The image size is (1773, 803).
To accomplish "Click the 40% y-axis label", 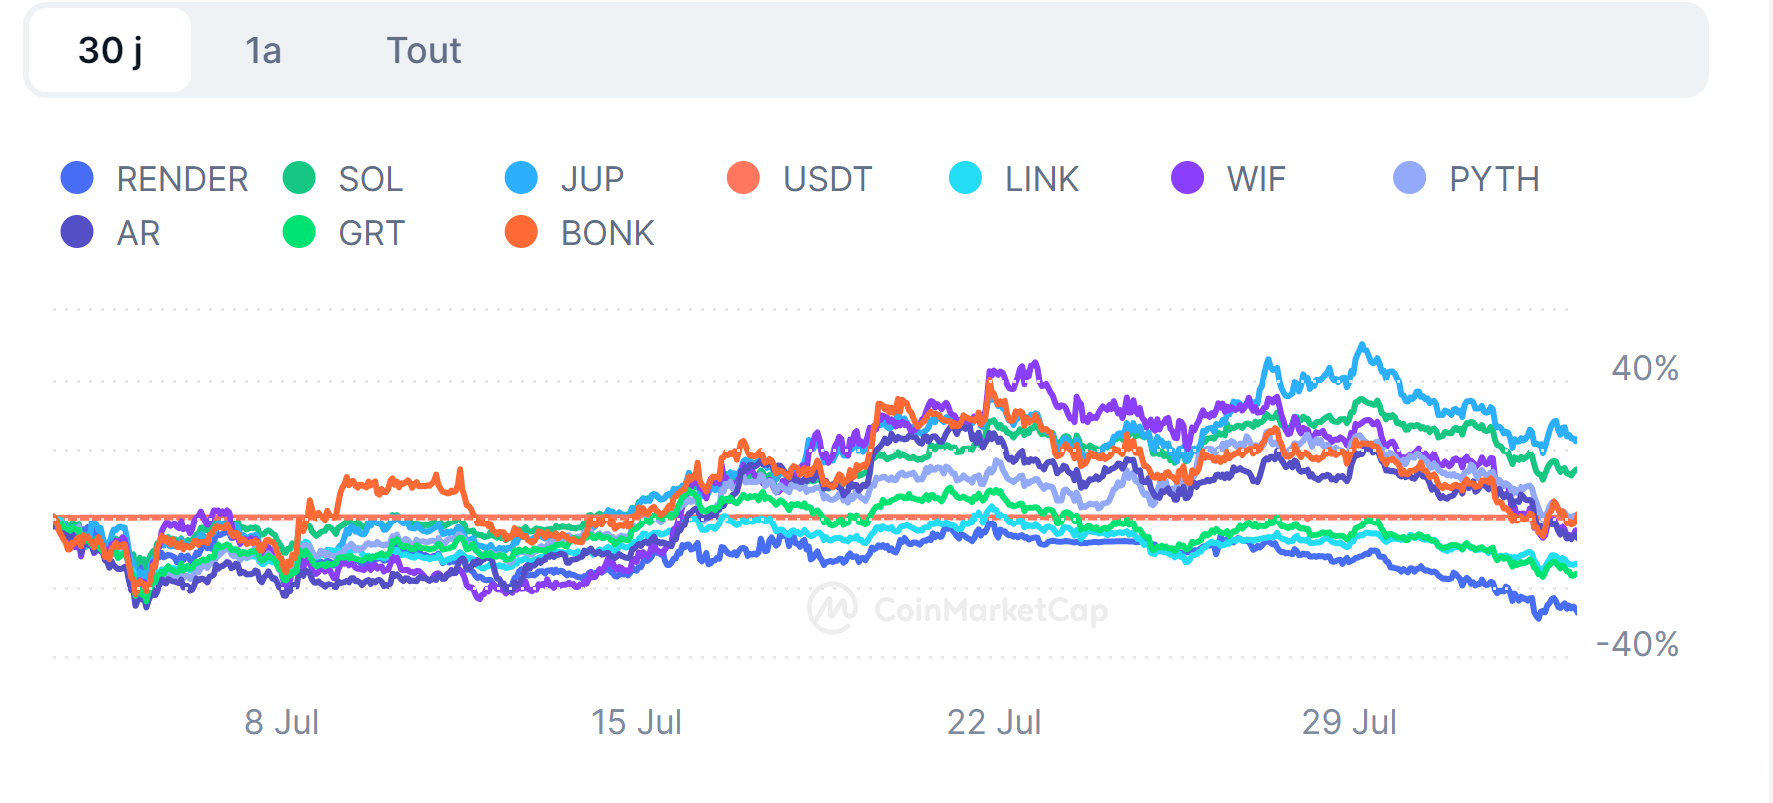I will [x=1644, y=368].
